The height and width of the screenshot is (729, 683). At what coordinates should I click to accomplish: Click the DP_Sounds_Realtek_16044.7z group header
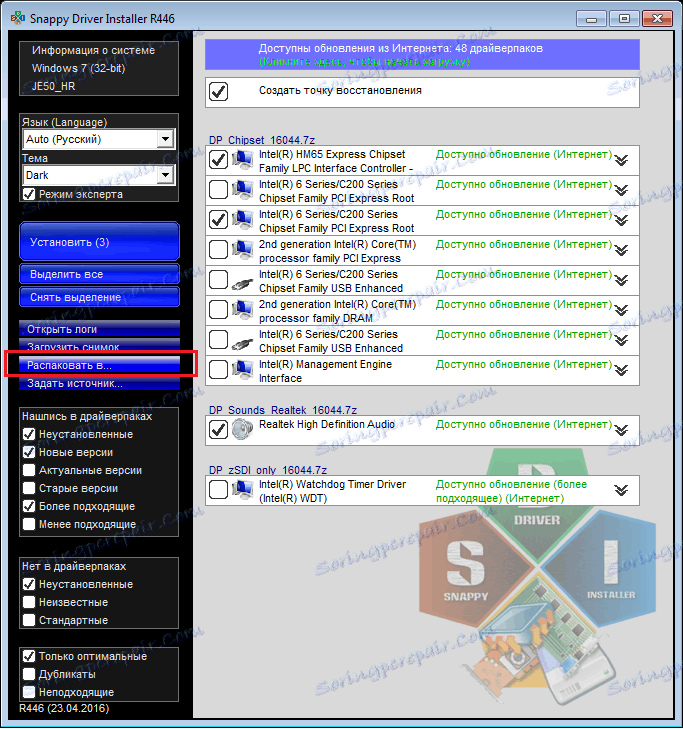tap(283, 410)
